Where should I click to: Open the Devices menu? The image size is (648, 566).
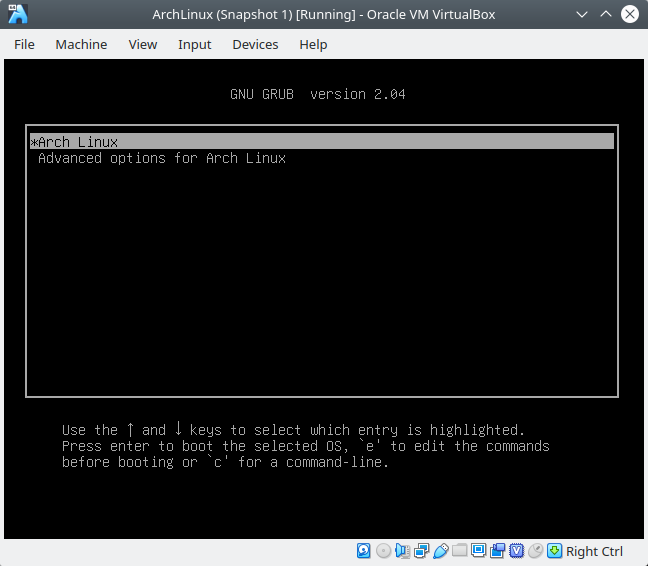click(x=255, y=44)
